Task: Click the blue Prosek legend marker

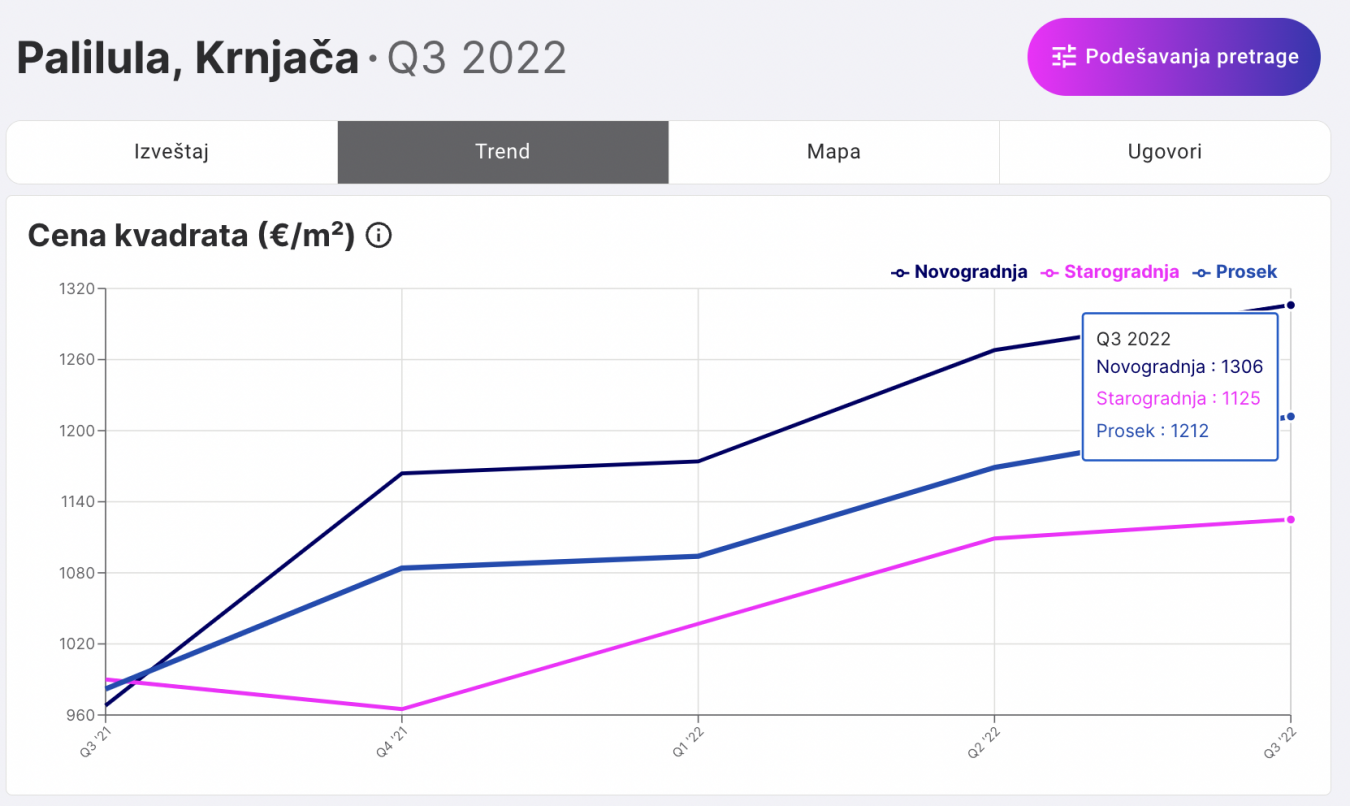Action: point(1201,272)
